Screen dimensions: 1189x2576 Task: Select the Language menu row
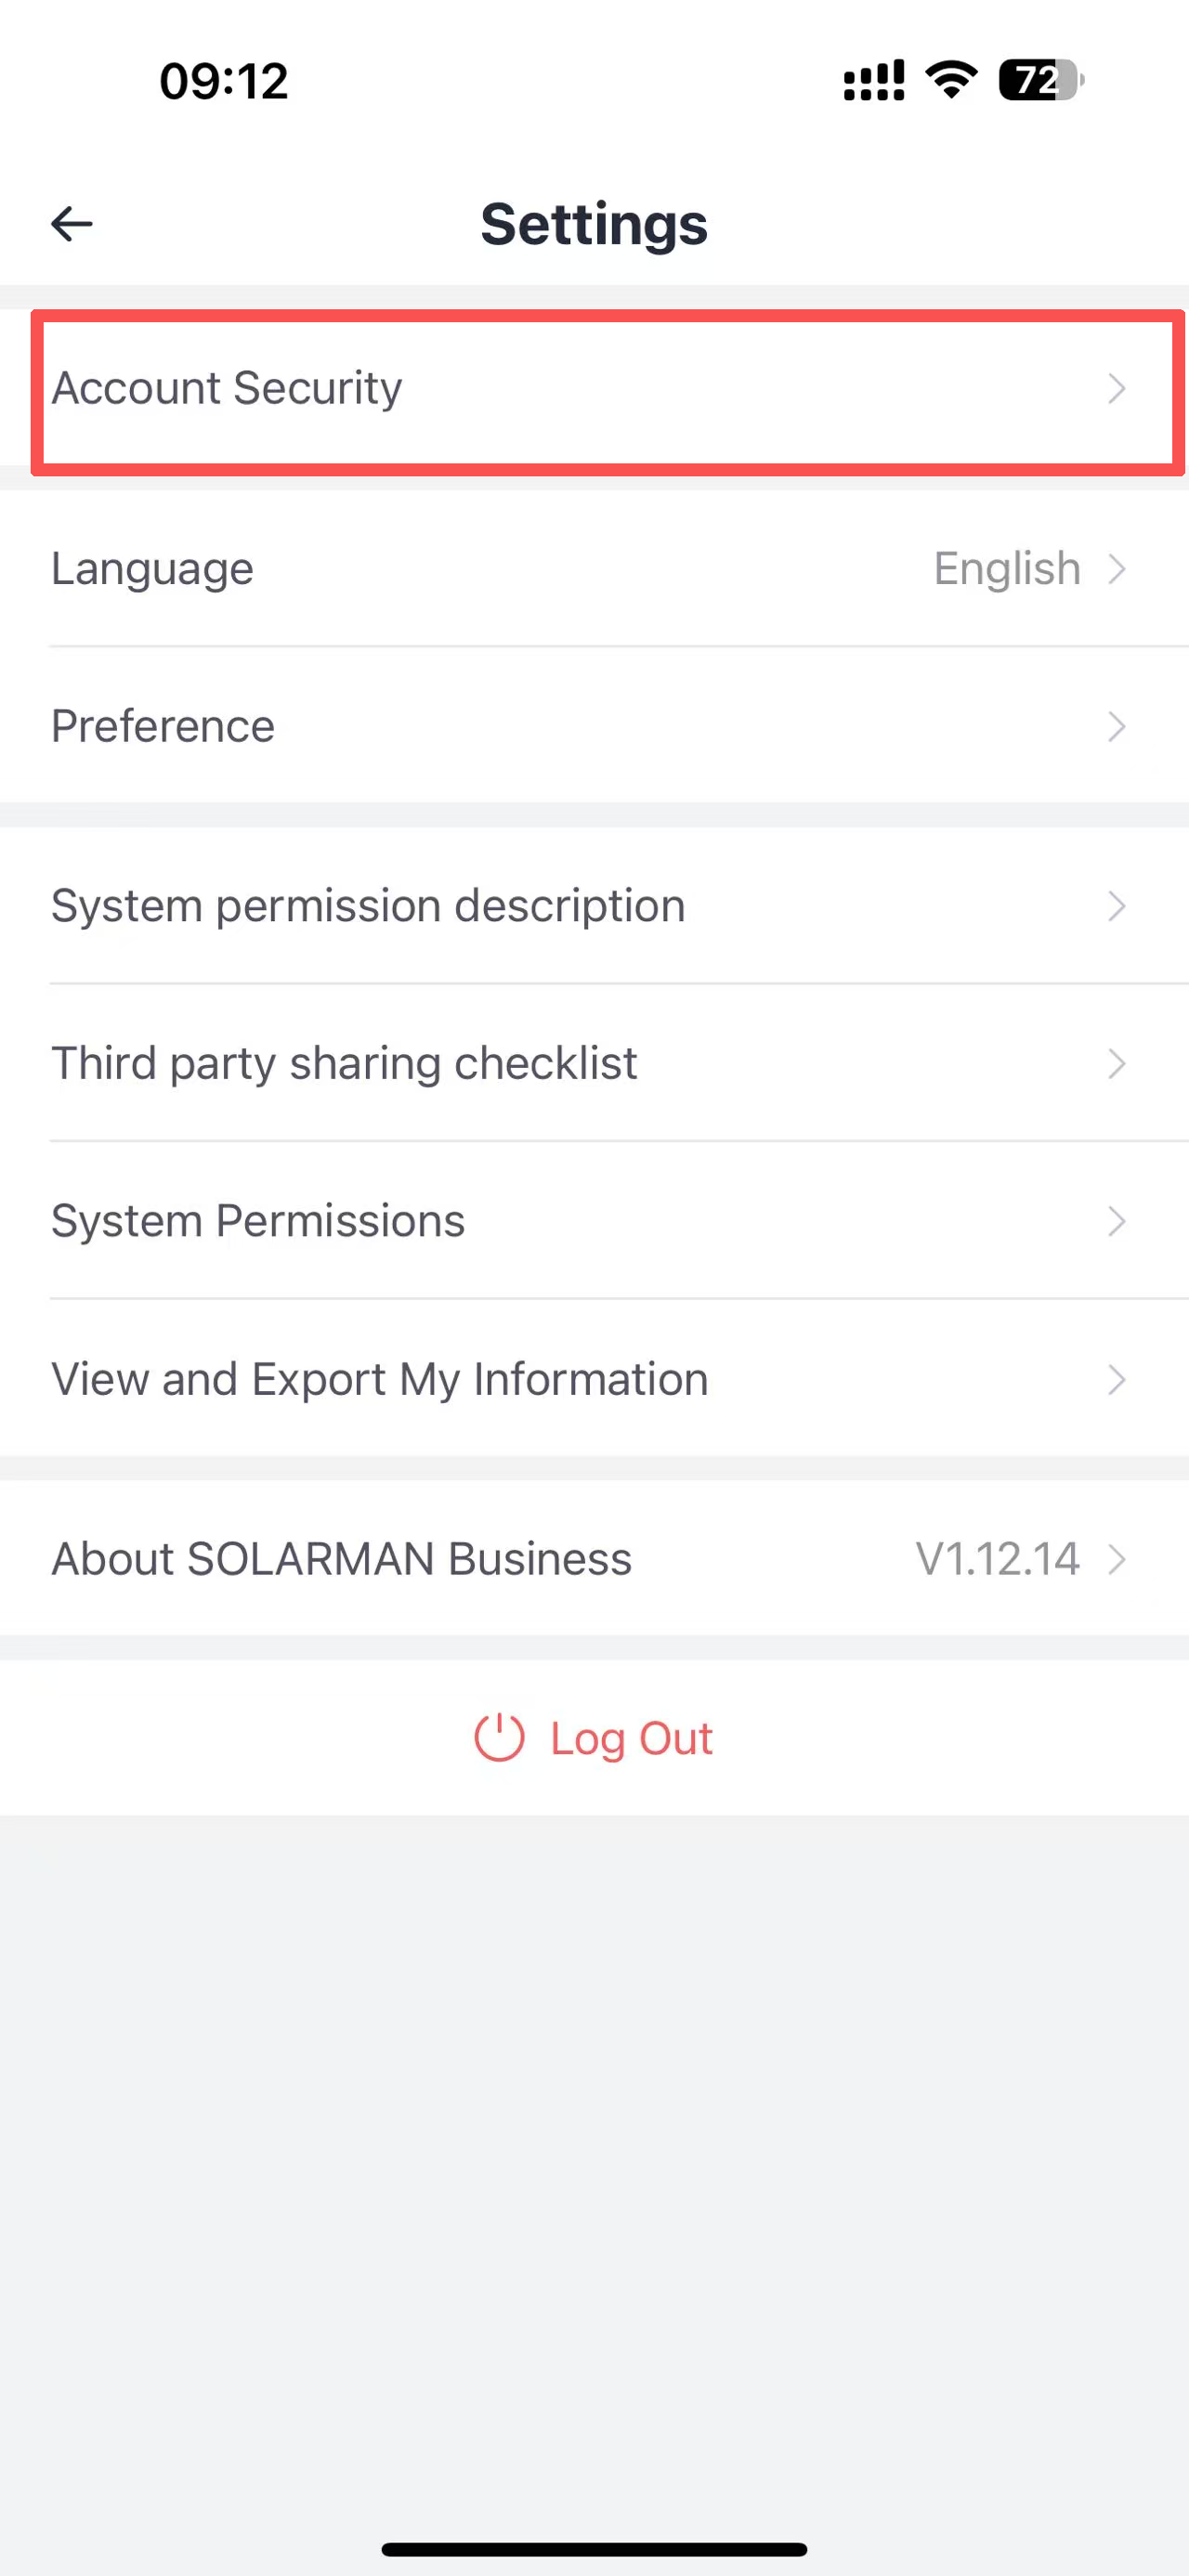(x=153, y=568)
